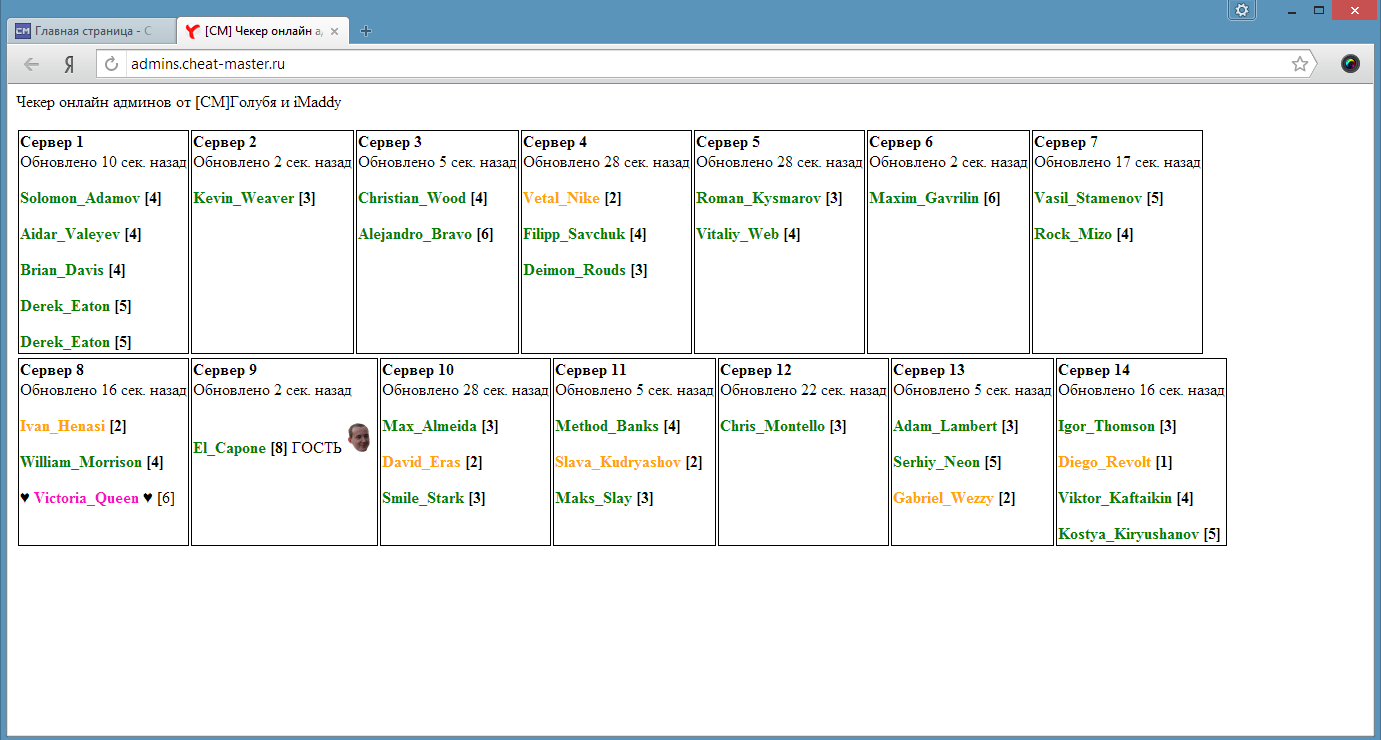This screenshot has height=740, width=1381.
Task: Click the El_Capone avatar thumbnail
Action: [358, 437]
